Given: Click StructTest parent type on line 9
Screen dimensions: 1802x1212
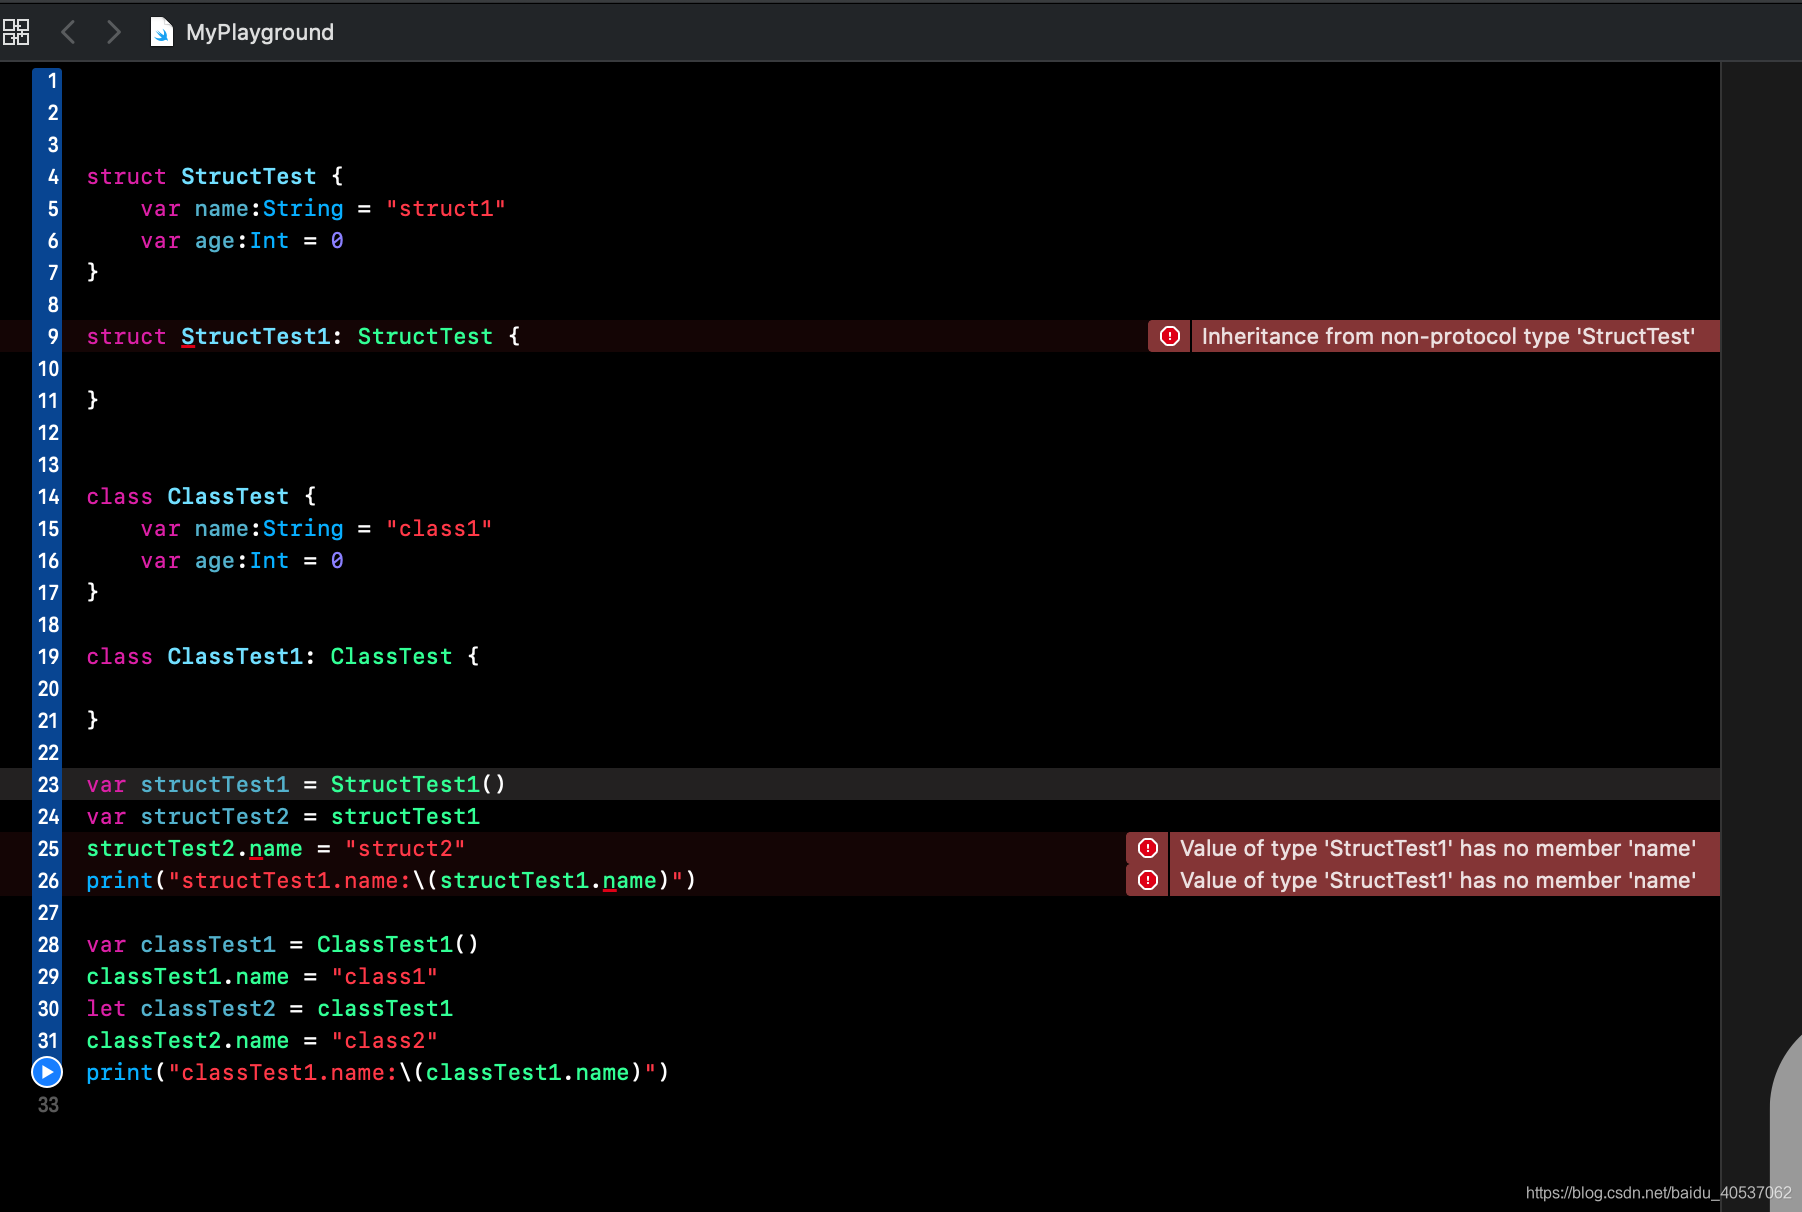Looking at the screenshot, I should 425,337.
